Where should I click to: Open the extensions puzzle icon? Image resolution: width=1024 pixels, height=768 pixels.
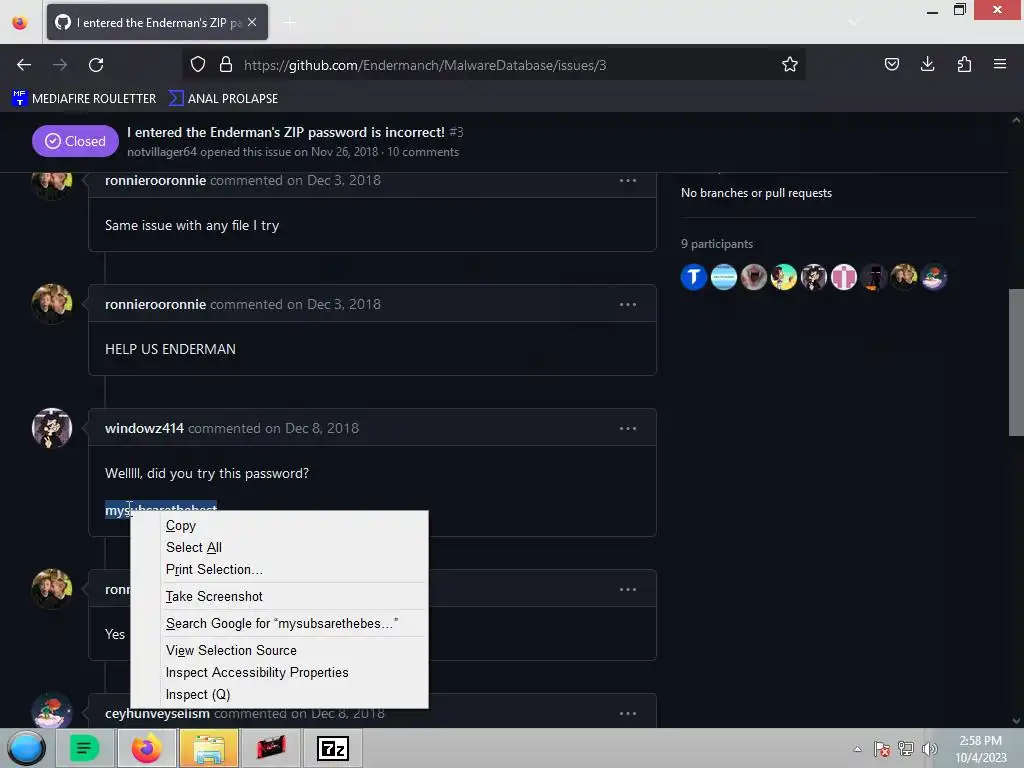click(964, 64)
